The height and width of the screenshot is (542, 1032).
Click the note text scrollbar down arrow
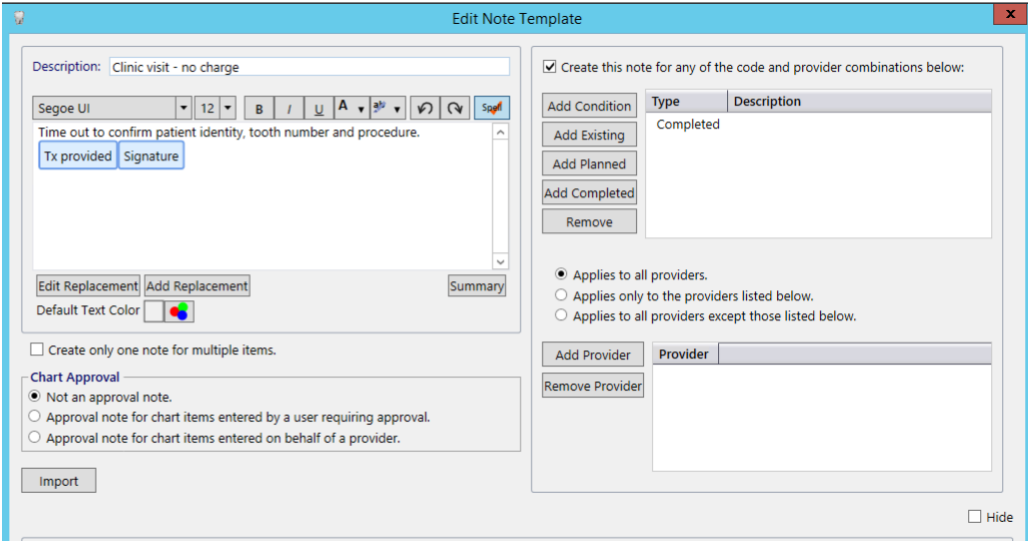click(500, 261)
